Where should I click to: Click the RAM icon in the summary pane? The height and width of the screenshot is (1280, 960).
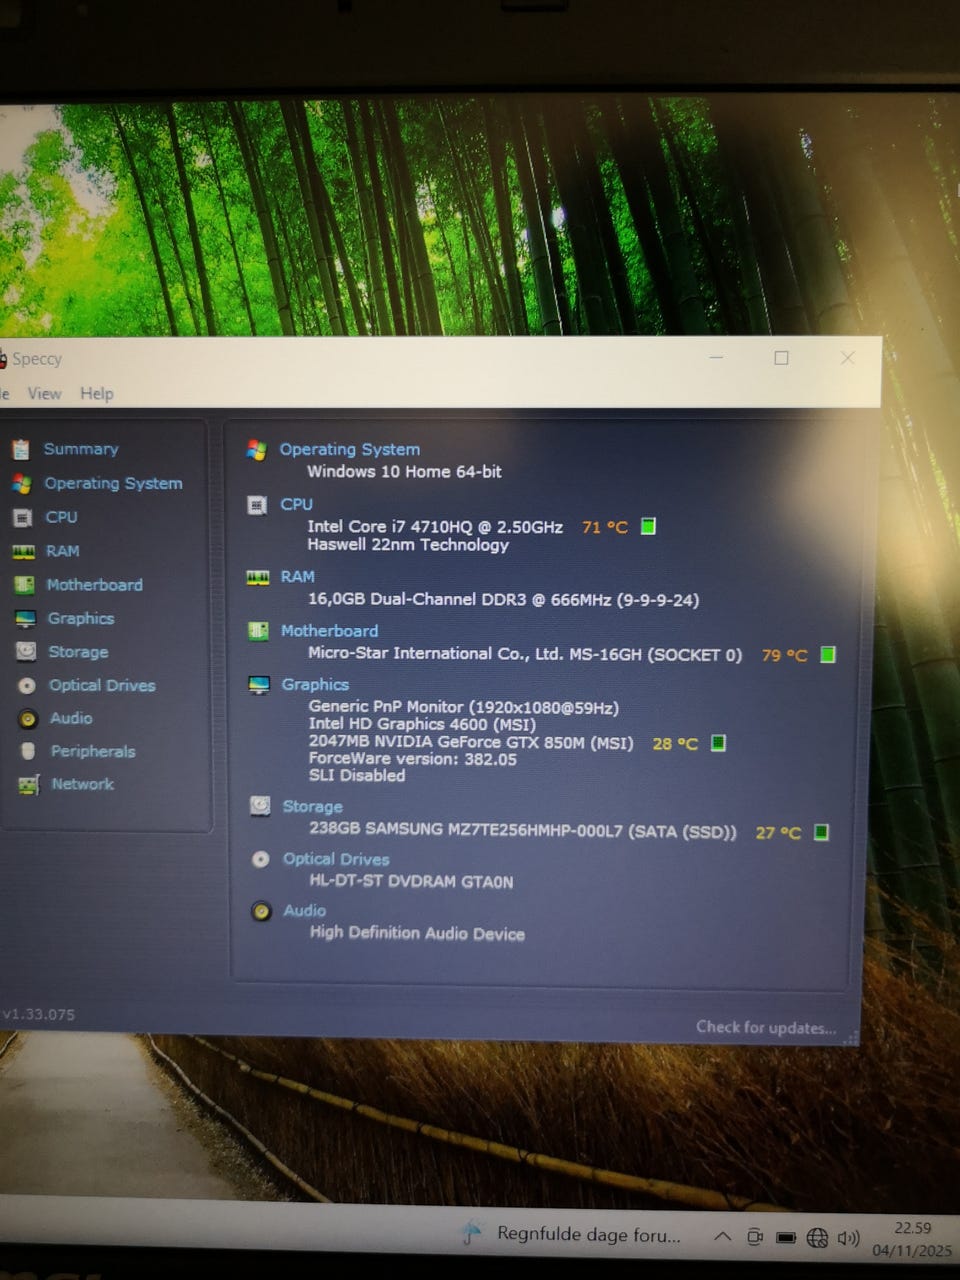(x=258, y=578)
